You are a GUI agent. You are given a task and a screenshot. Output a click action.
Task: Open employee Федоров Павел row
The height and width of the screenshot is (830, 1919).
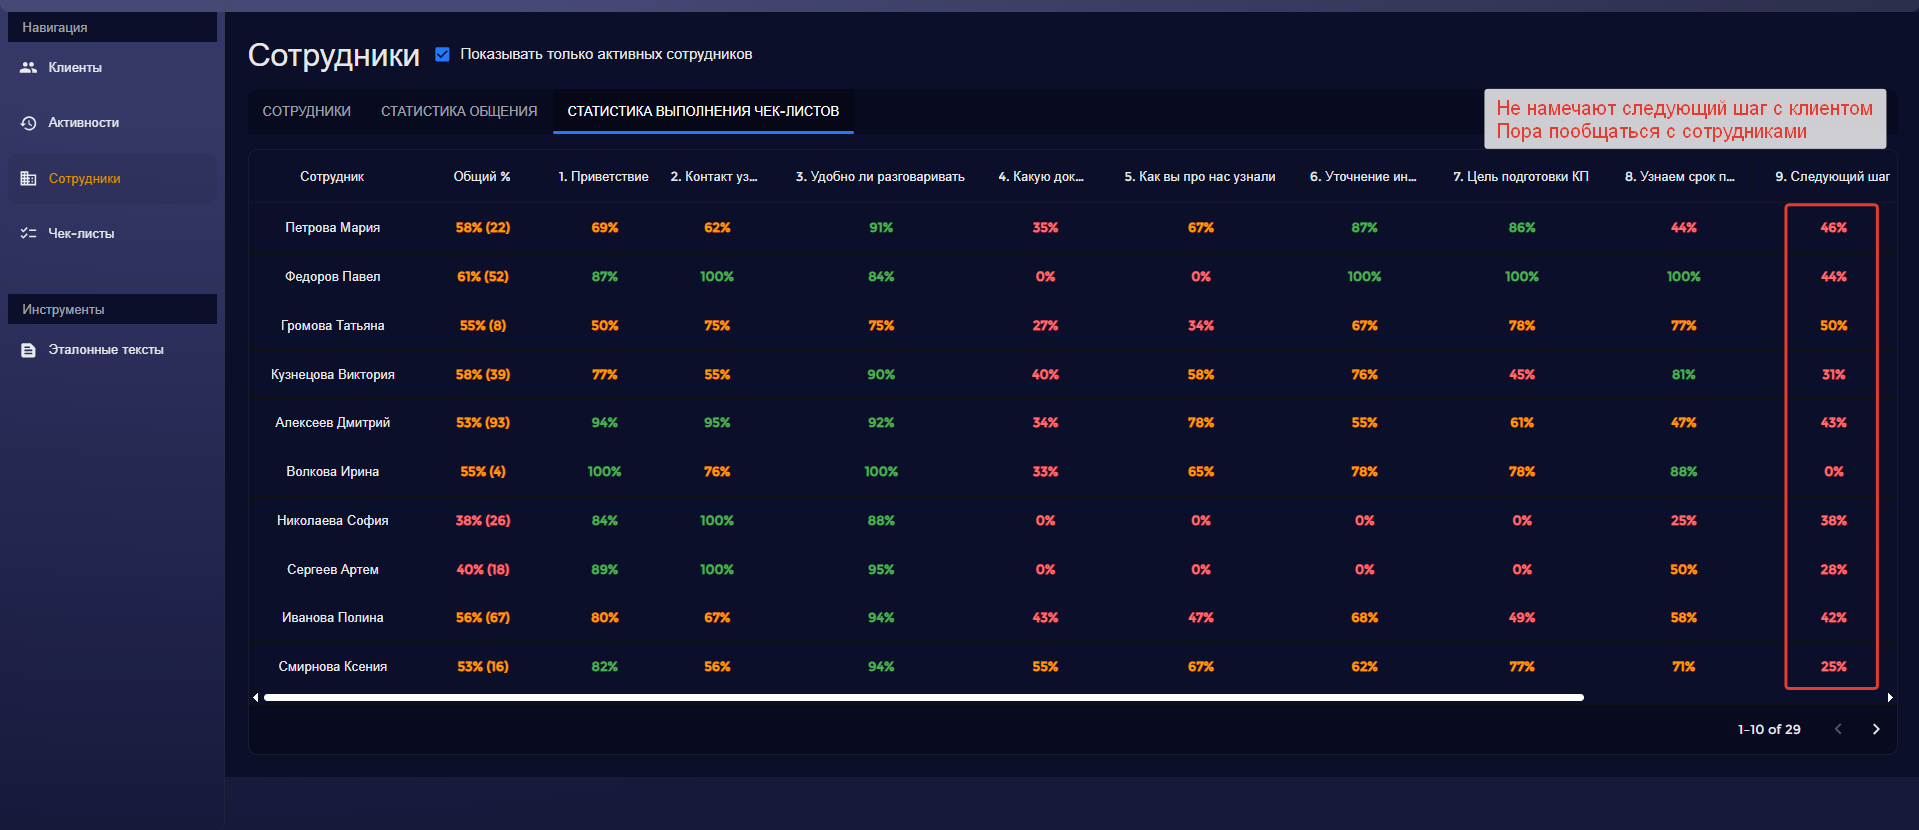tap(332, 277)
